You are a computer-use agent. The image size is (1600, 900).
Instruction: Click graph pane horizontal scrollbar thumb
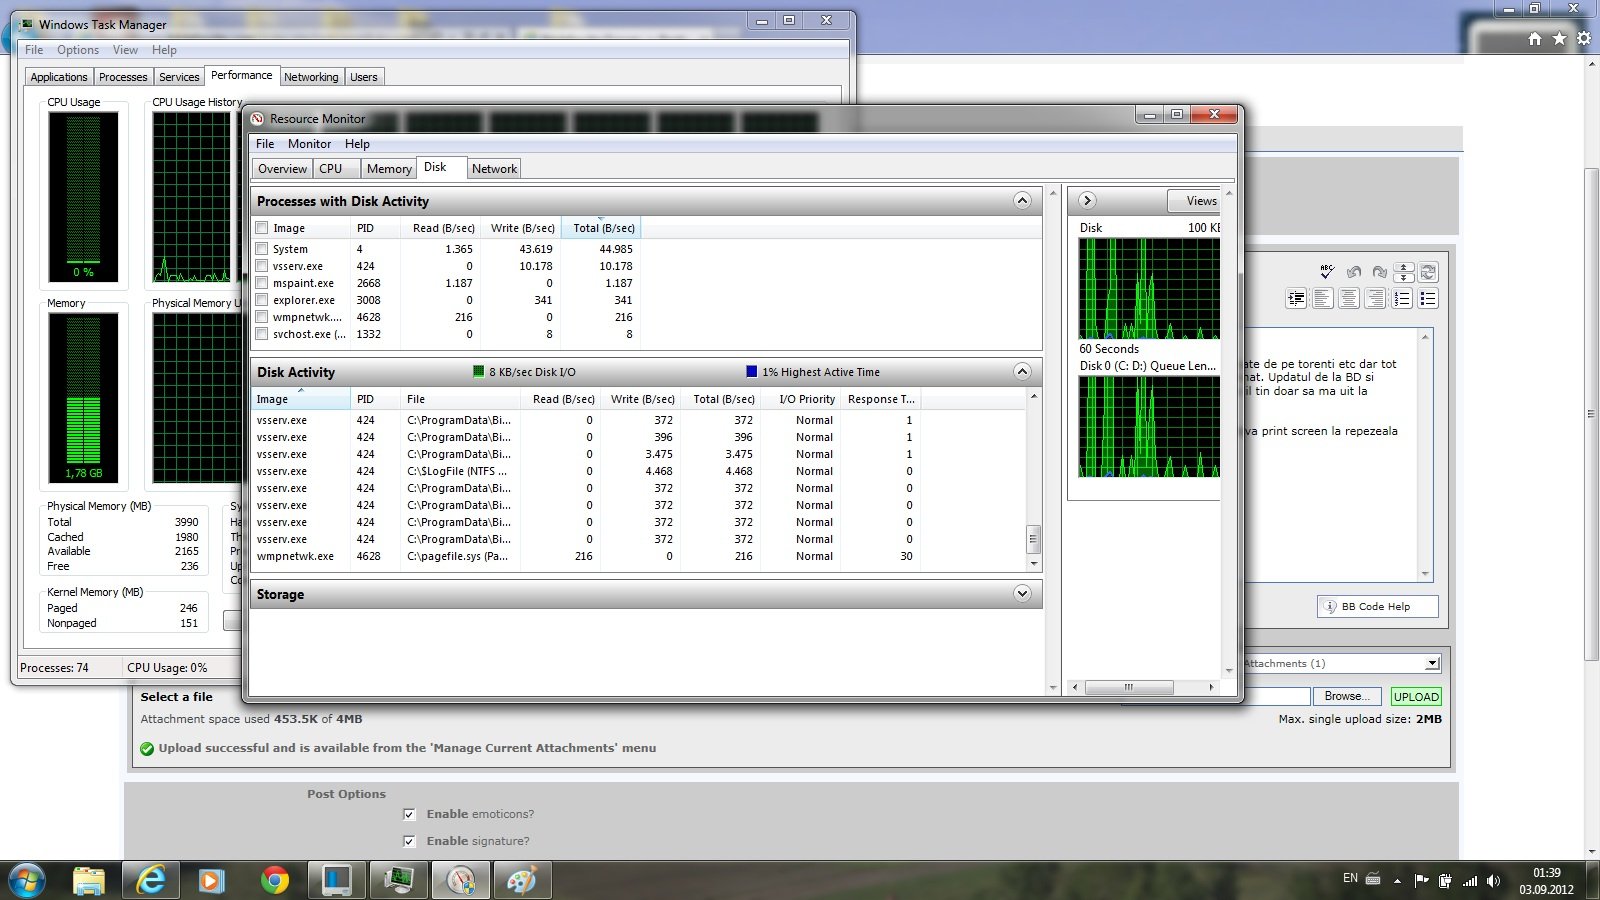1129,687
